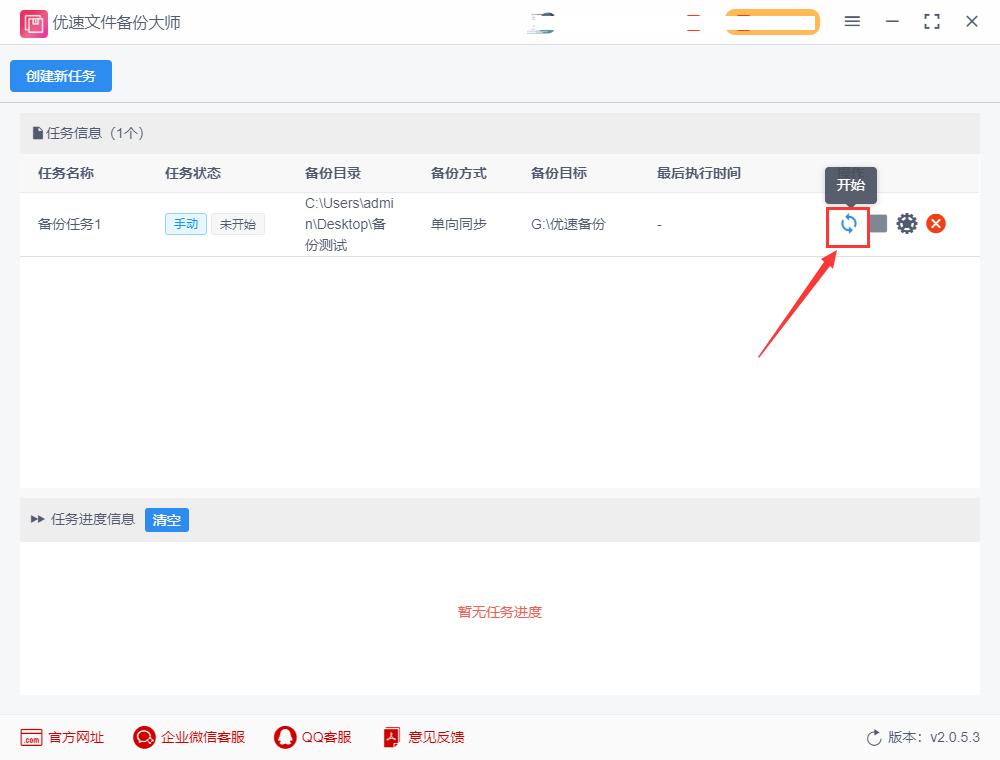
Task: Clear progress logs with the 清空 button
Action: click(166, 519)
